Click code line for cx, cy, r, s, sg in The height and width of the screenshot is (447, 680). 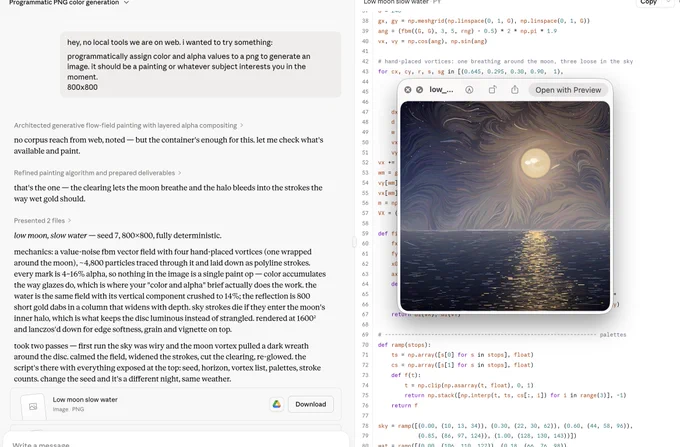[x=471, y=72]
